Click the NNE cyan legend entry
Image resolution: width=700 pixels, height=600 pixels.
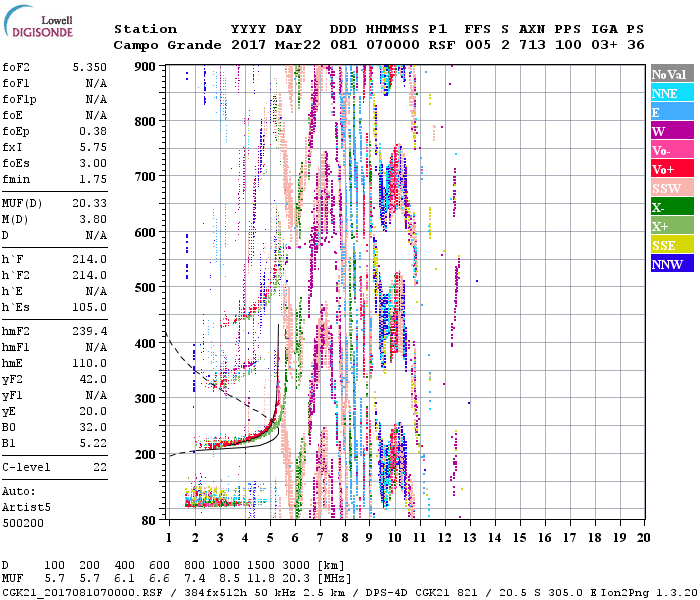(x=670, y=93)
